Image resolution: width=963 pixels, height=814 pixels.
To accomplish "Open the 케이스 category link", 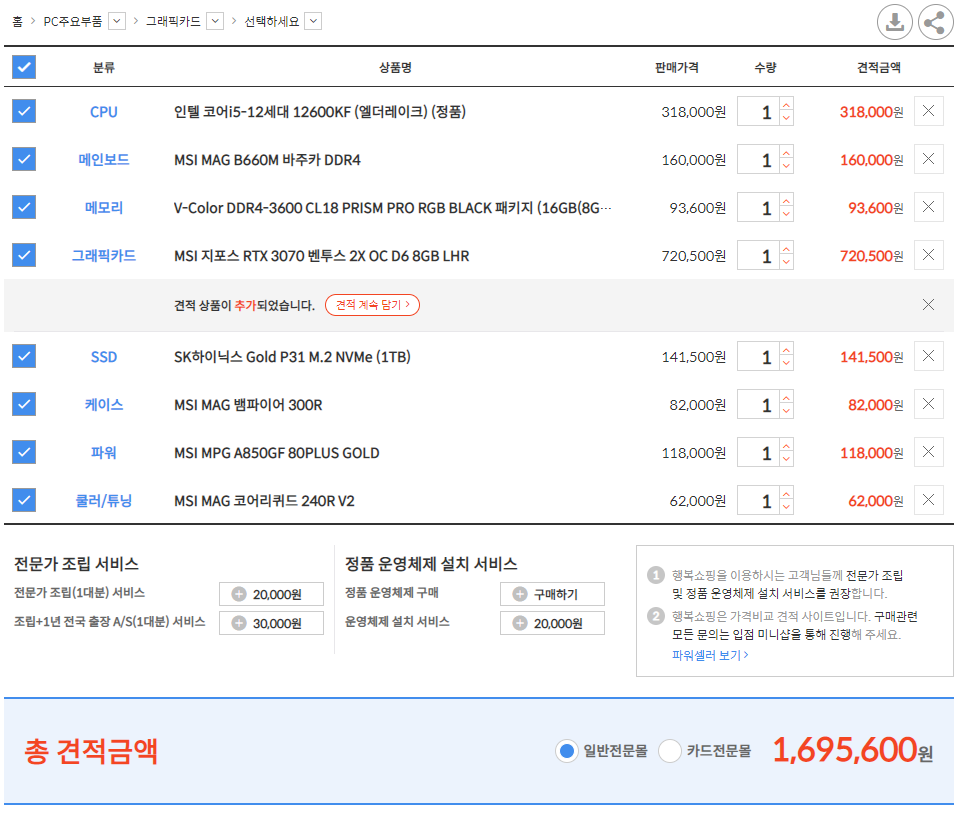I will point(104,405).
